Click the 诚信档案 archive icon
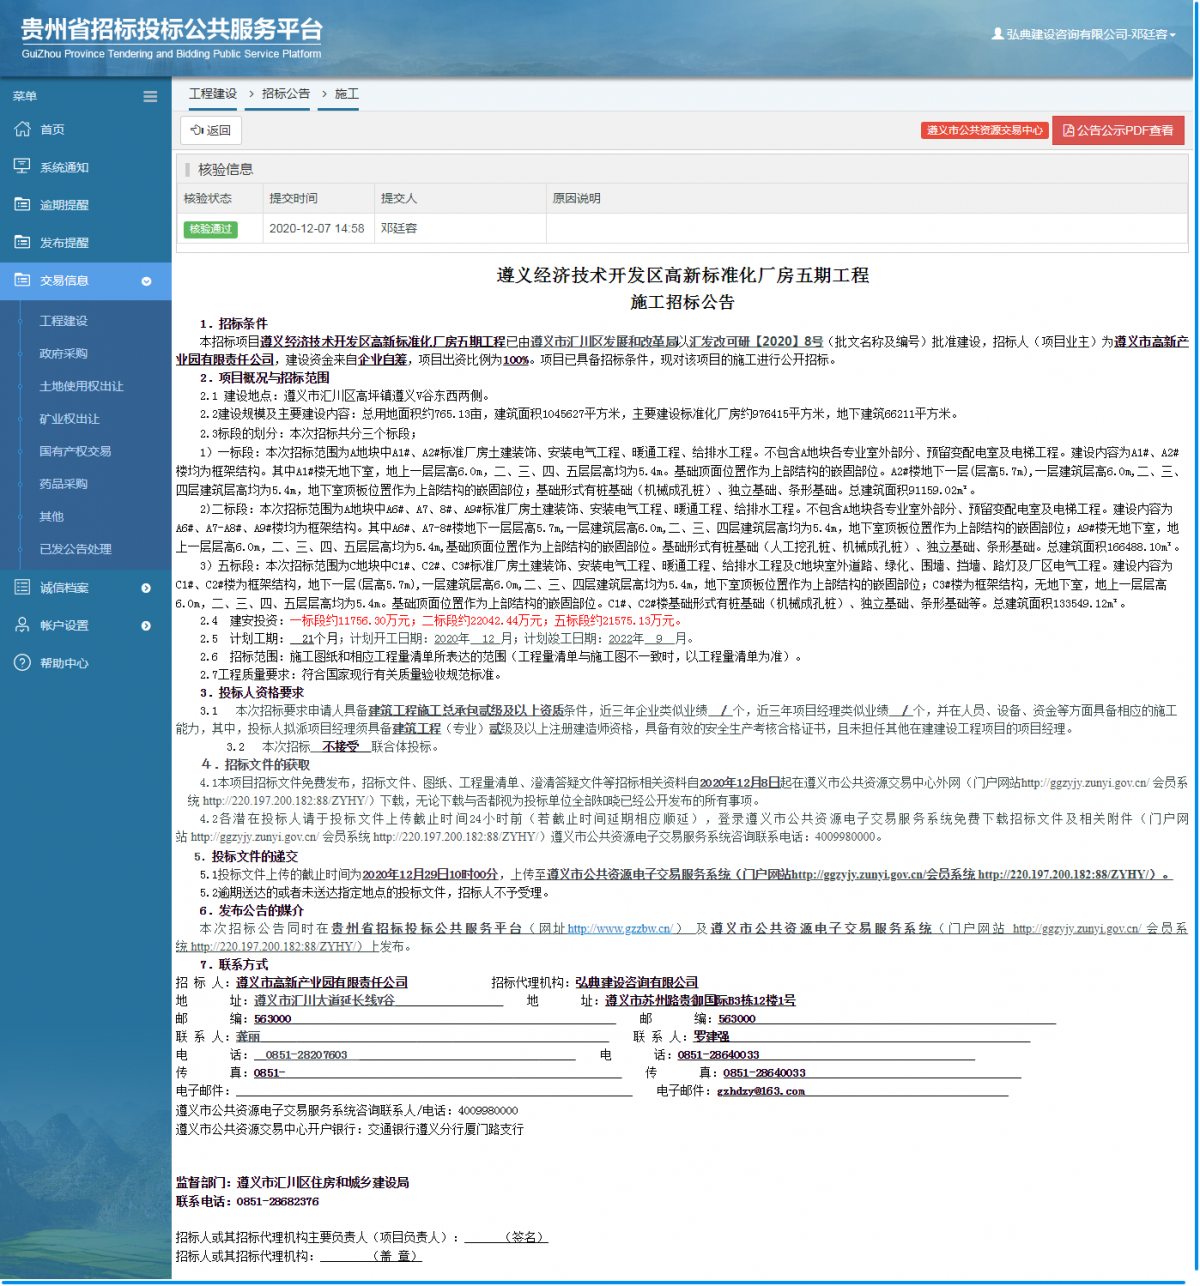Image resolution: width=1200 pixels, height=1286 pixels. pyautogui.click(x=20, y=587)
